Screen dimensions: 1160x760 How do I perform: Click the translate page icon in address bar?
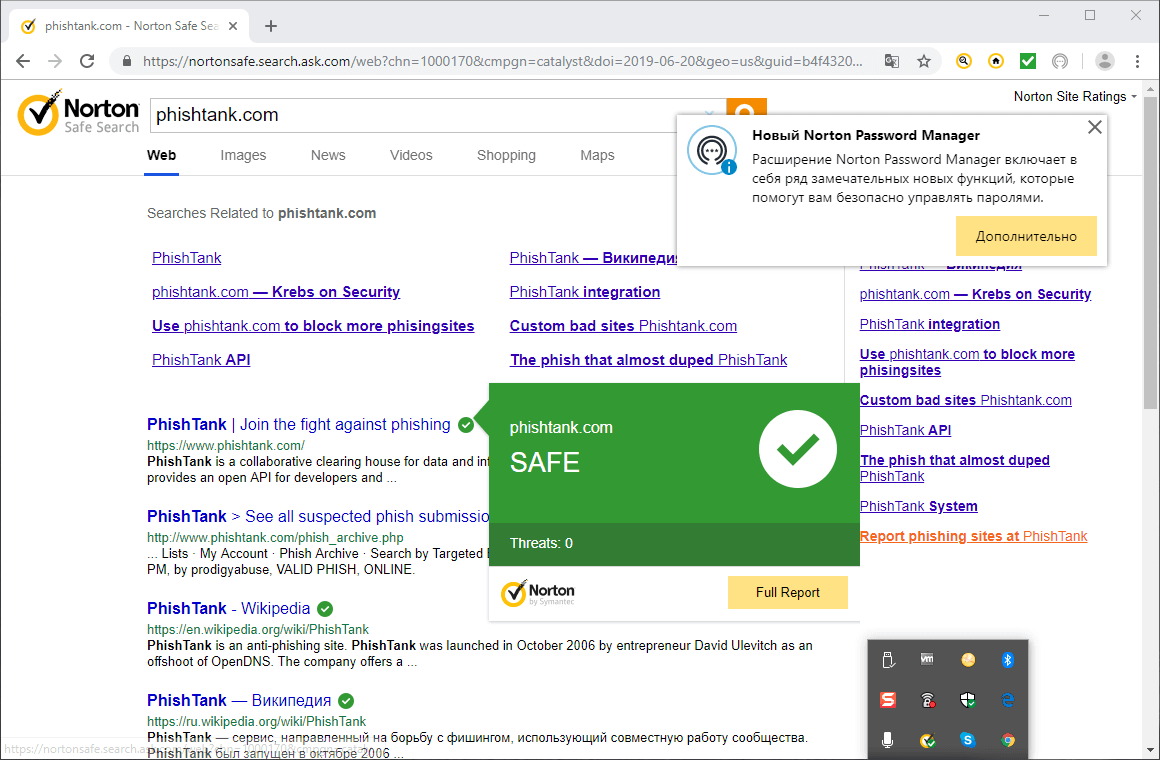[892, 61]
